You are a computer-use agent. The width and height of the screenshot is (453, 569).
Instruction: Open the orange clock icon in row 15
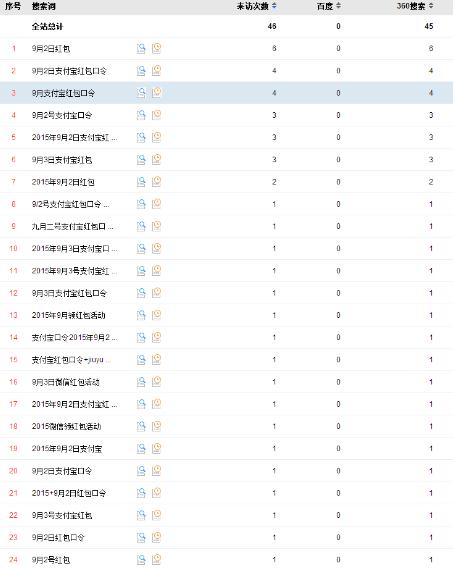tap(156, 359)
